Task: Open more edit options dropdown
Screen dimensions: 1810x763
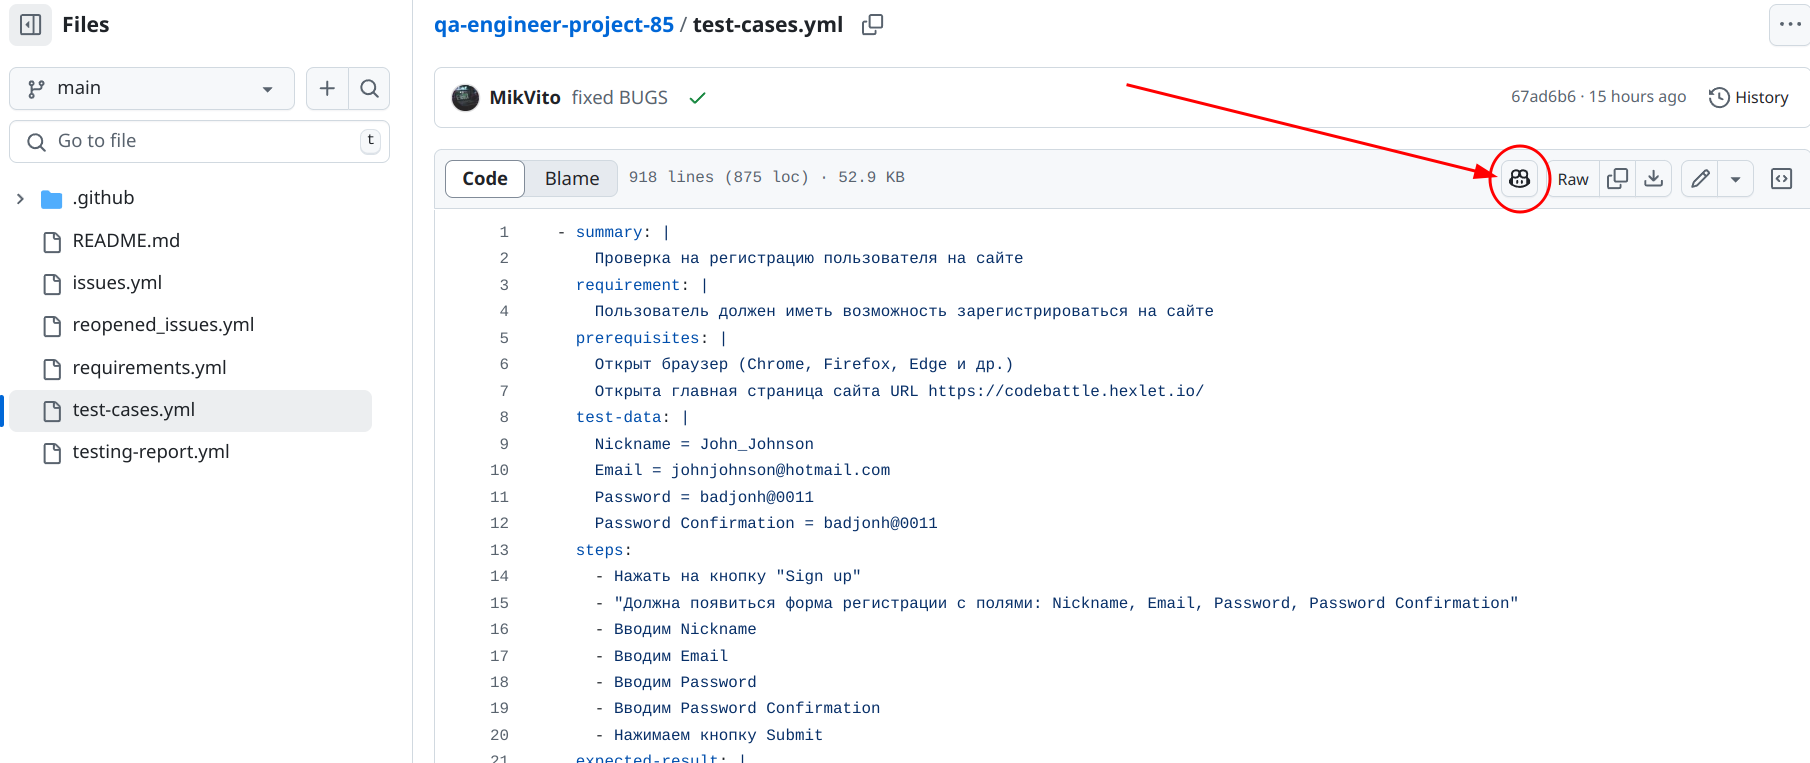Action: point(1735,179)
